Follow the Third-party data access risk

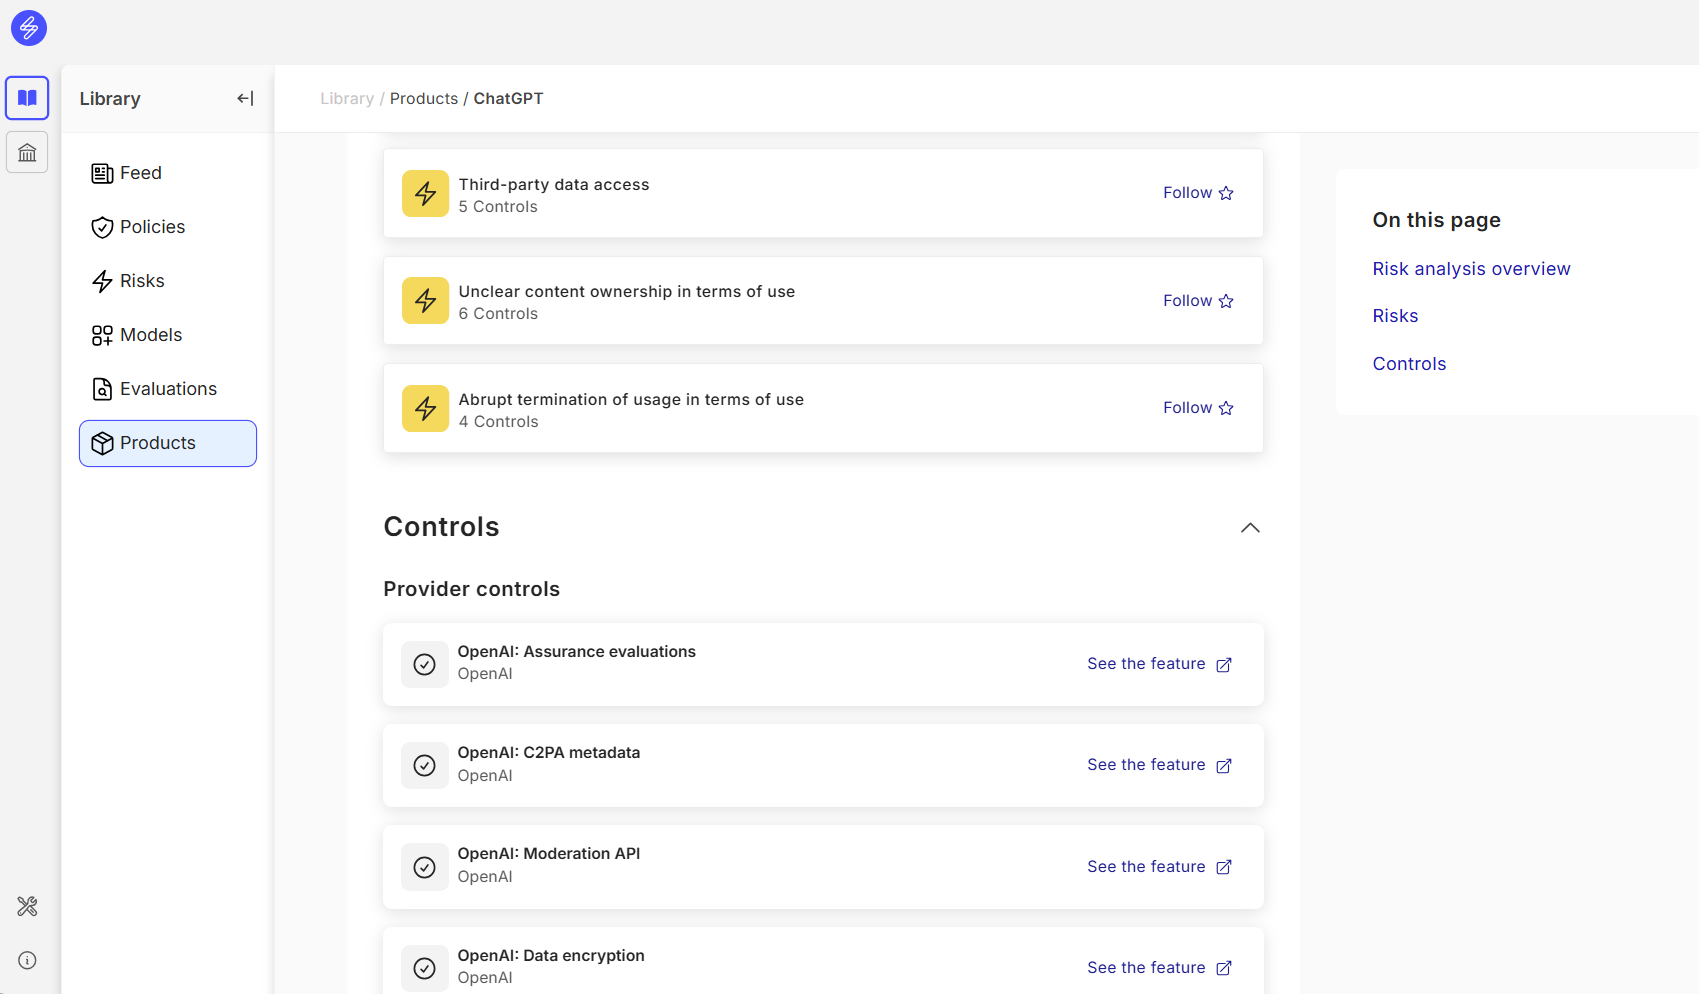(x=1197, y=193)
